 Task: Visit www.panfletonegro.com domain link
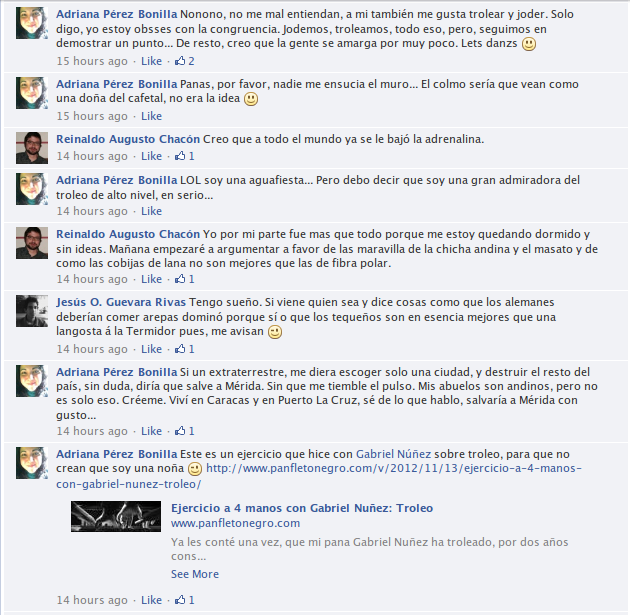pyautogui.click(x=235, y=523)
